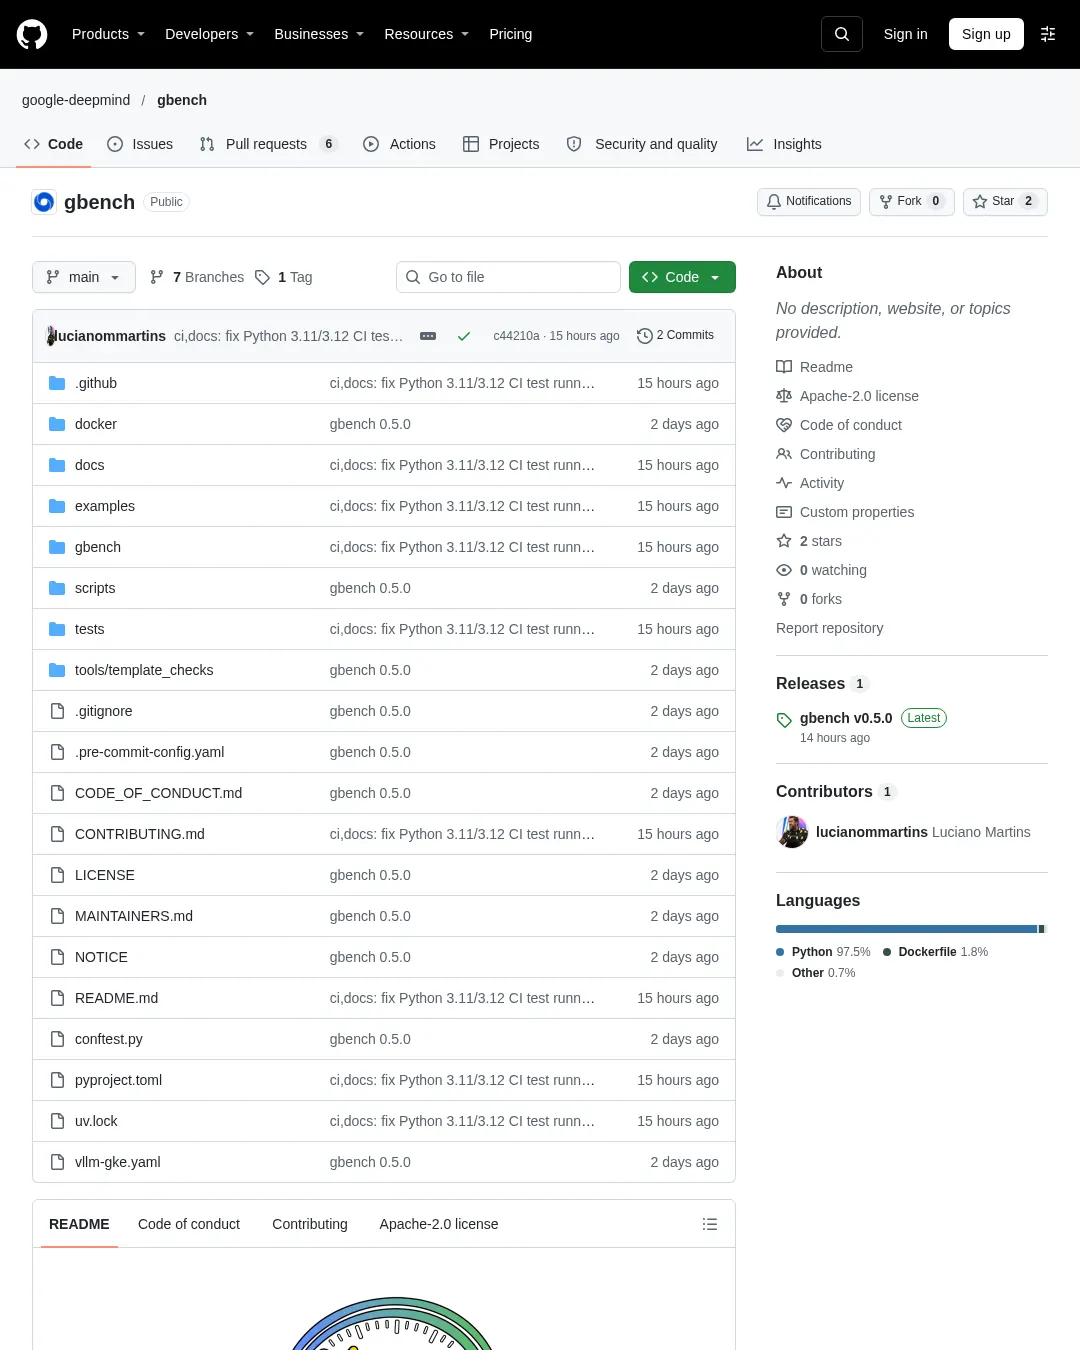This screenshot has width=1080, height=1350.
Task: Fork the gbench repository
Action: coord(912,201)
